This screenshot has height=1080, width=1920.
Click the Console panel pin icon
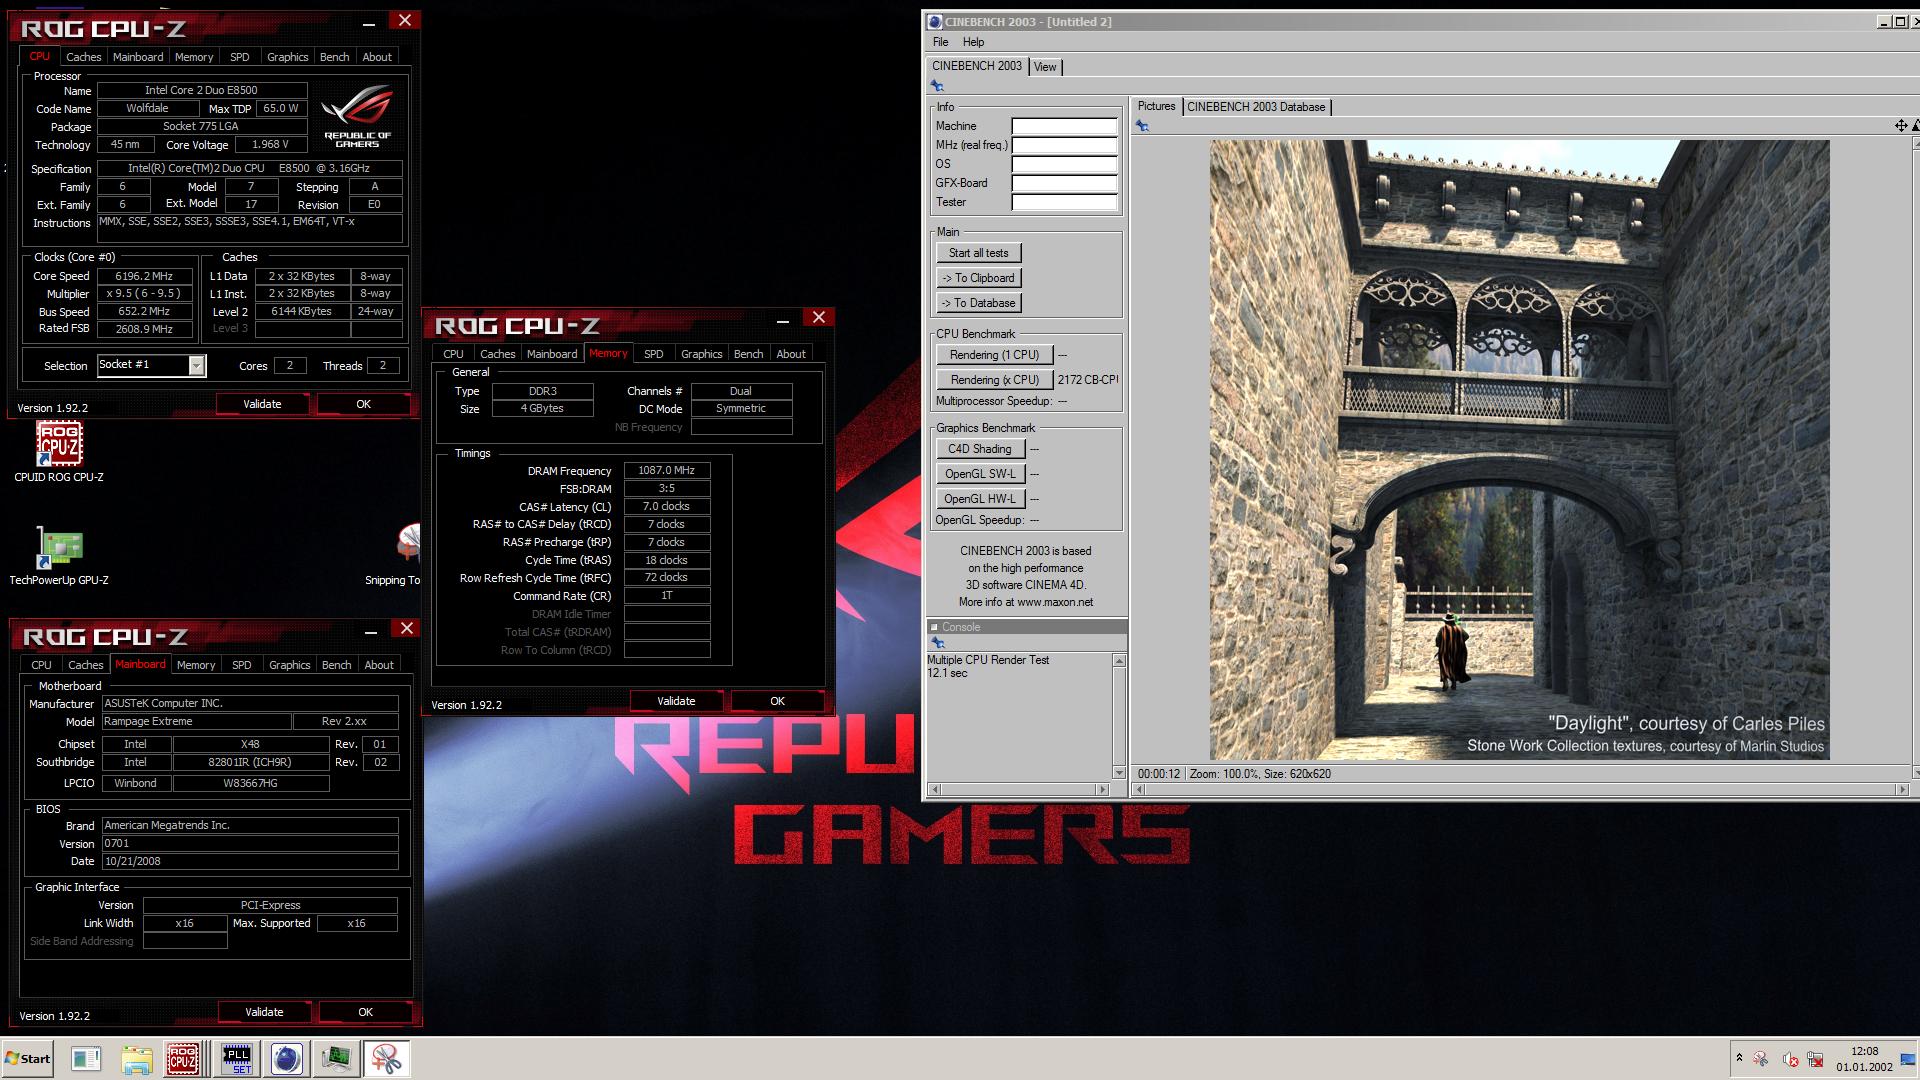click(x=937, y=643)
